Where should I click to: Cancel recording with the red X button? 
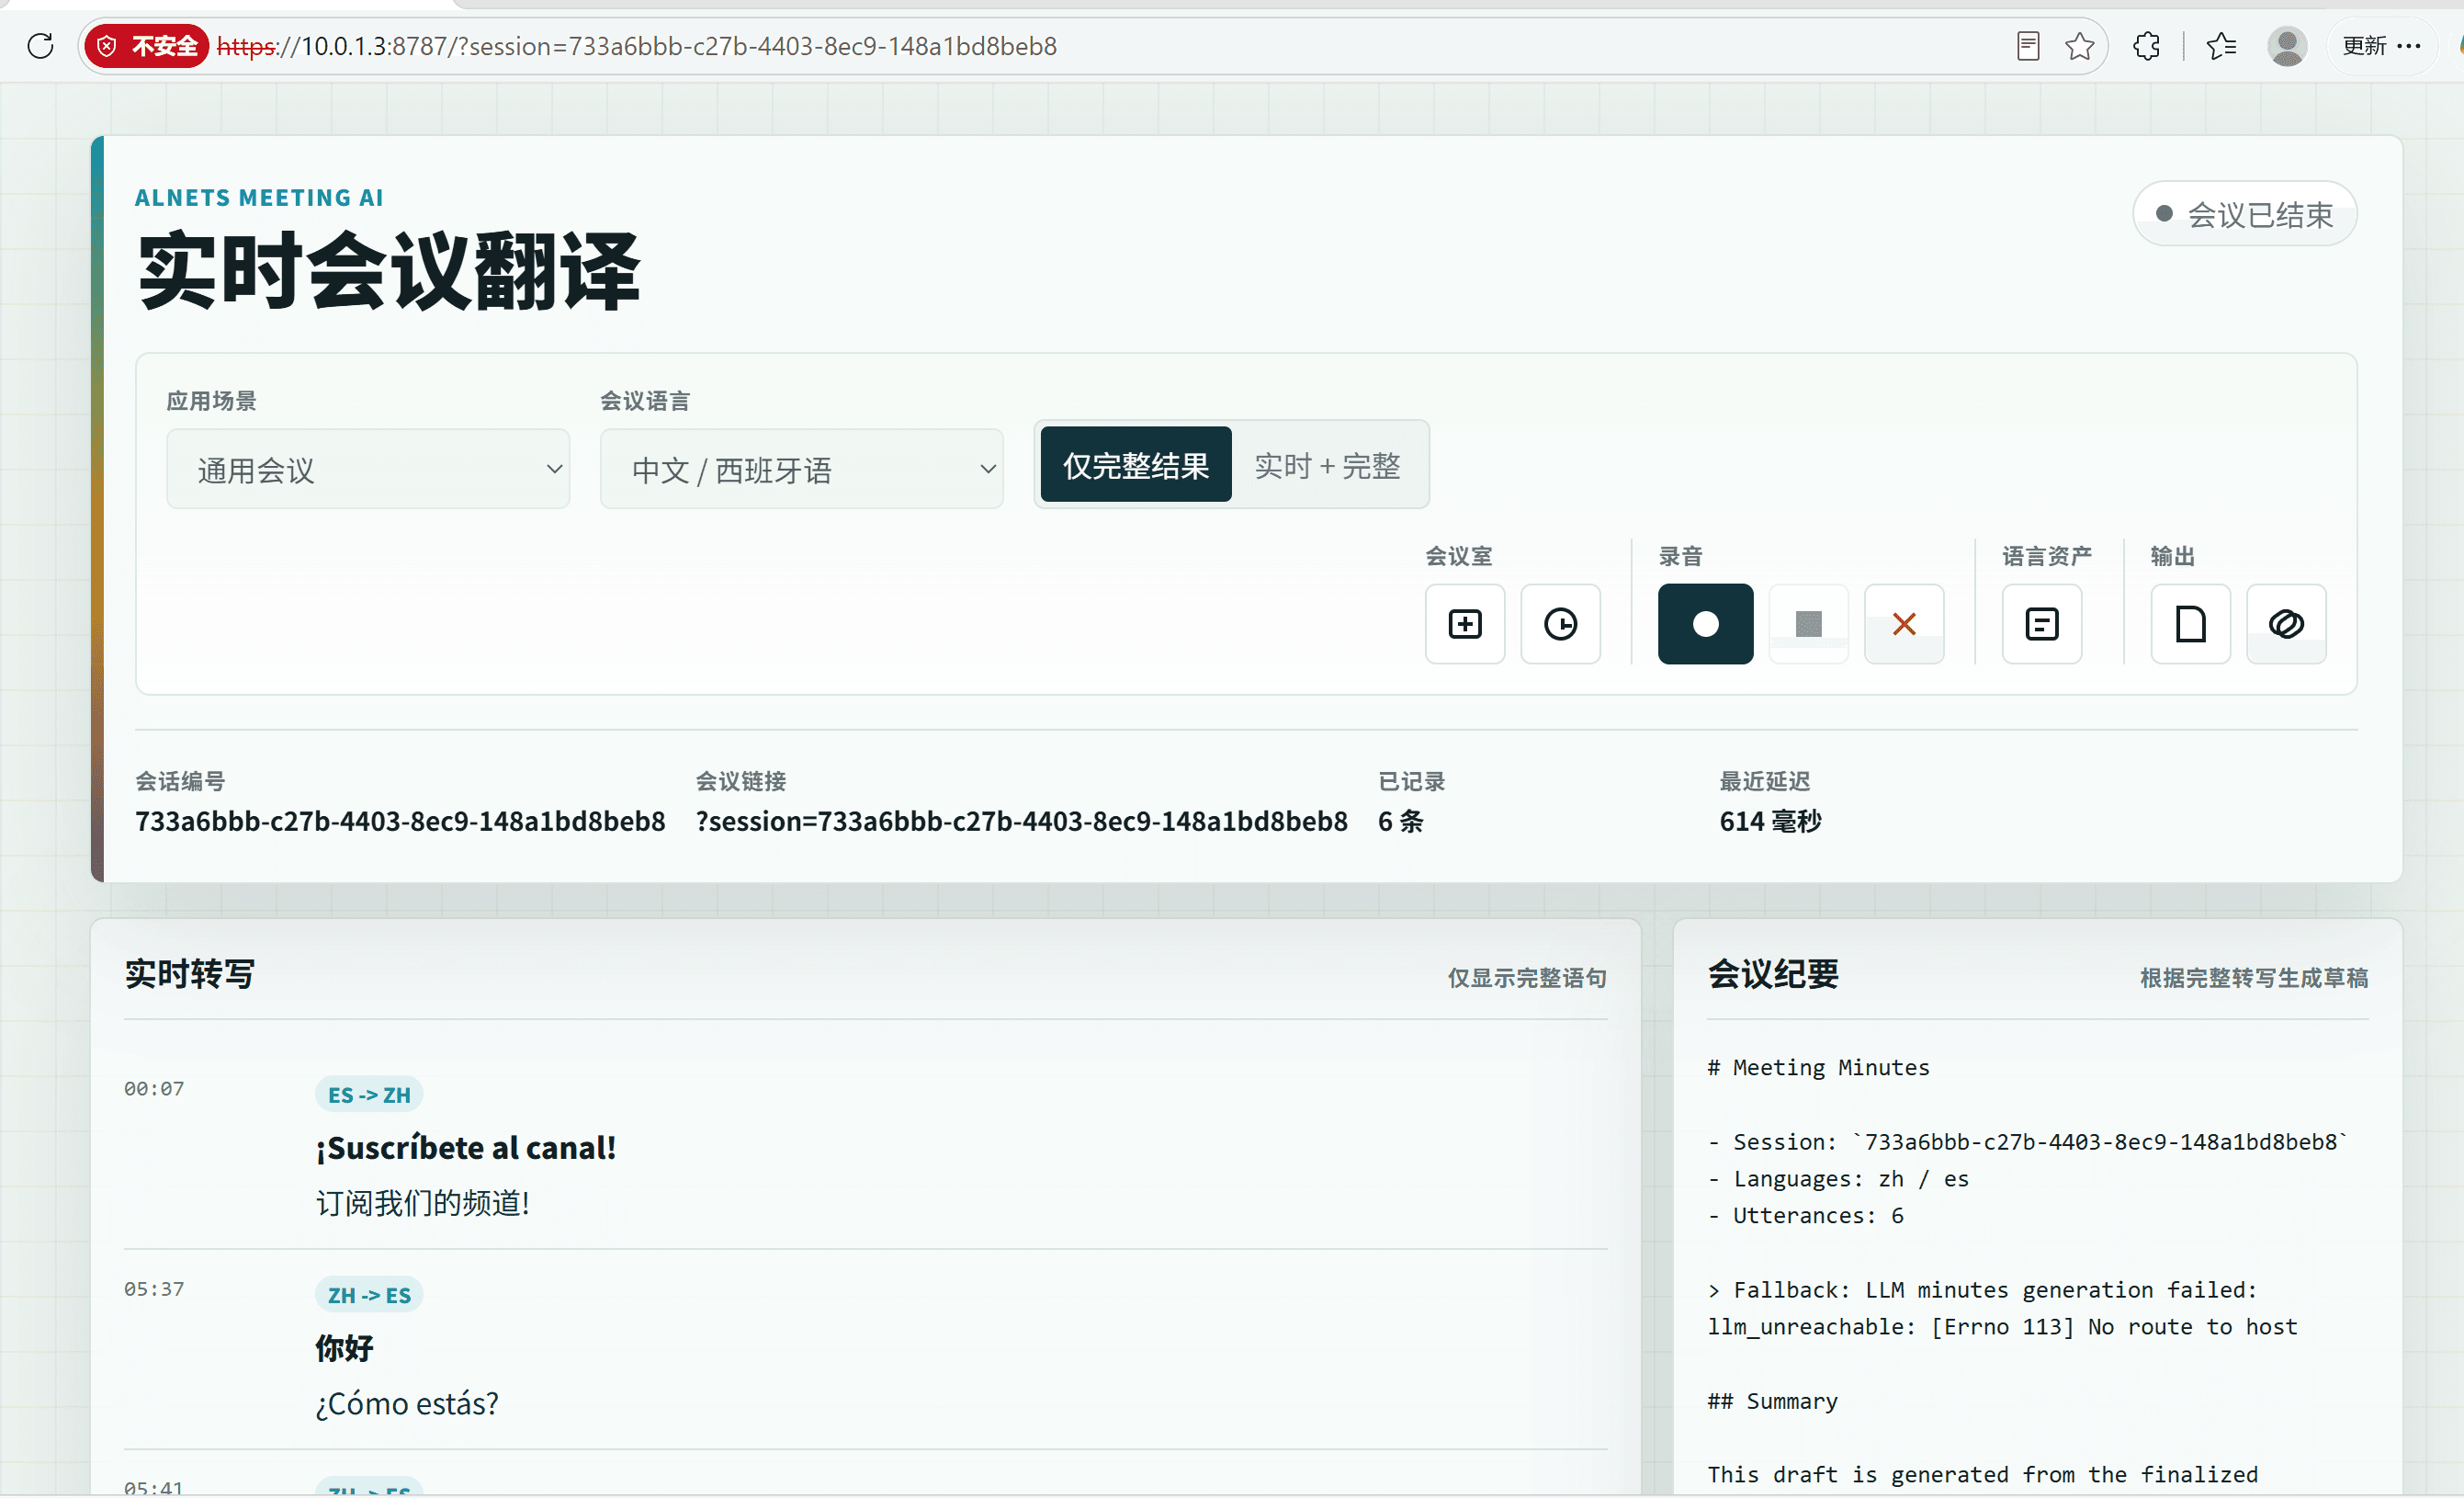[1904, 624]
